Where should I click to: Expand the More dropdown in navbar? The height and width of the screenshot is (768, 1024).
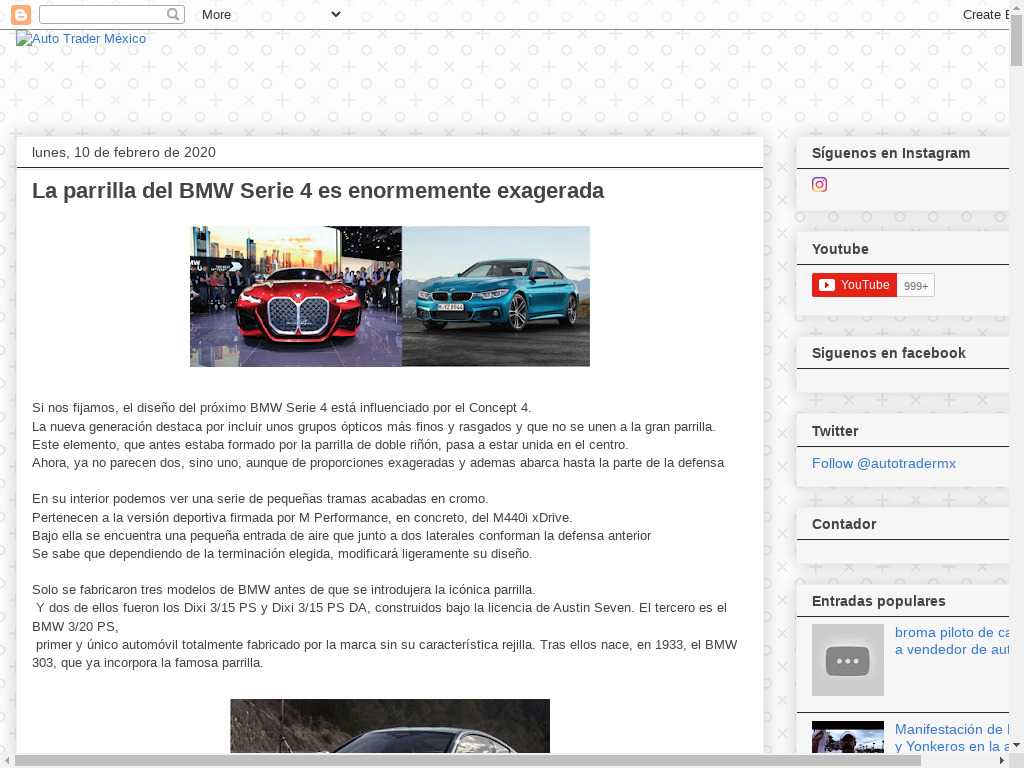(x=271, y=14)
